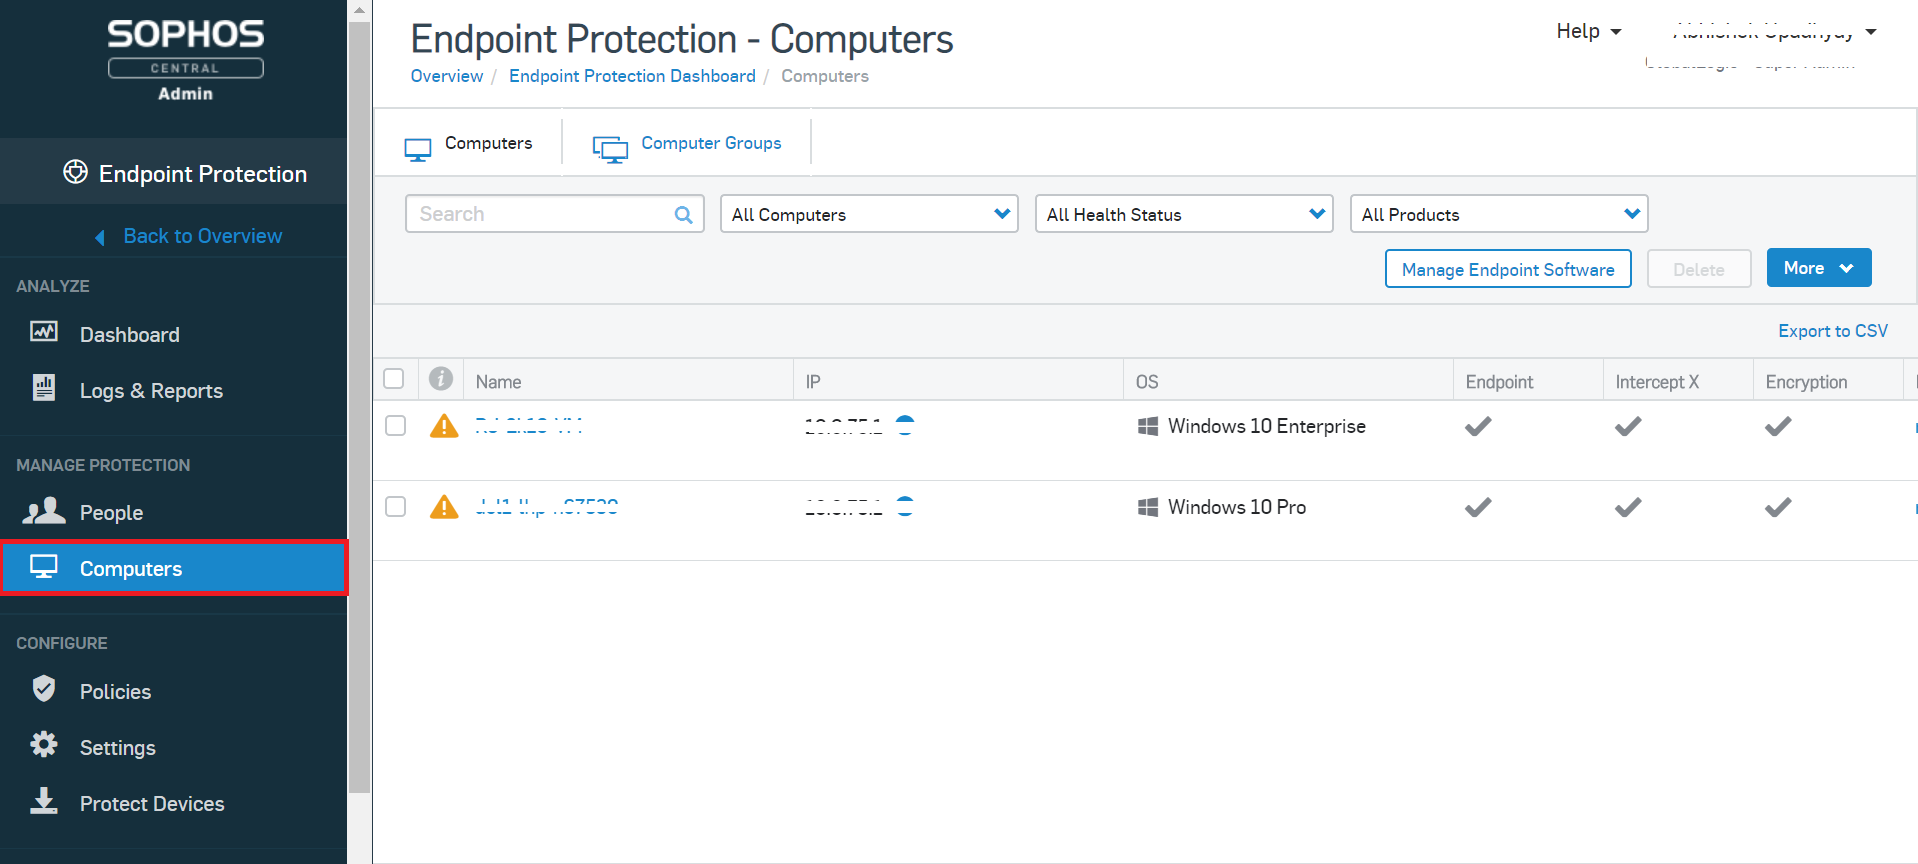Open the Help menu
Screen dimensions: 1918x864
1588,31
